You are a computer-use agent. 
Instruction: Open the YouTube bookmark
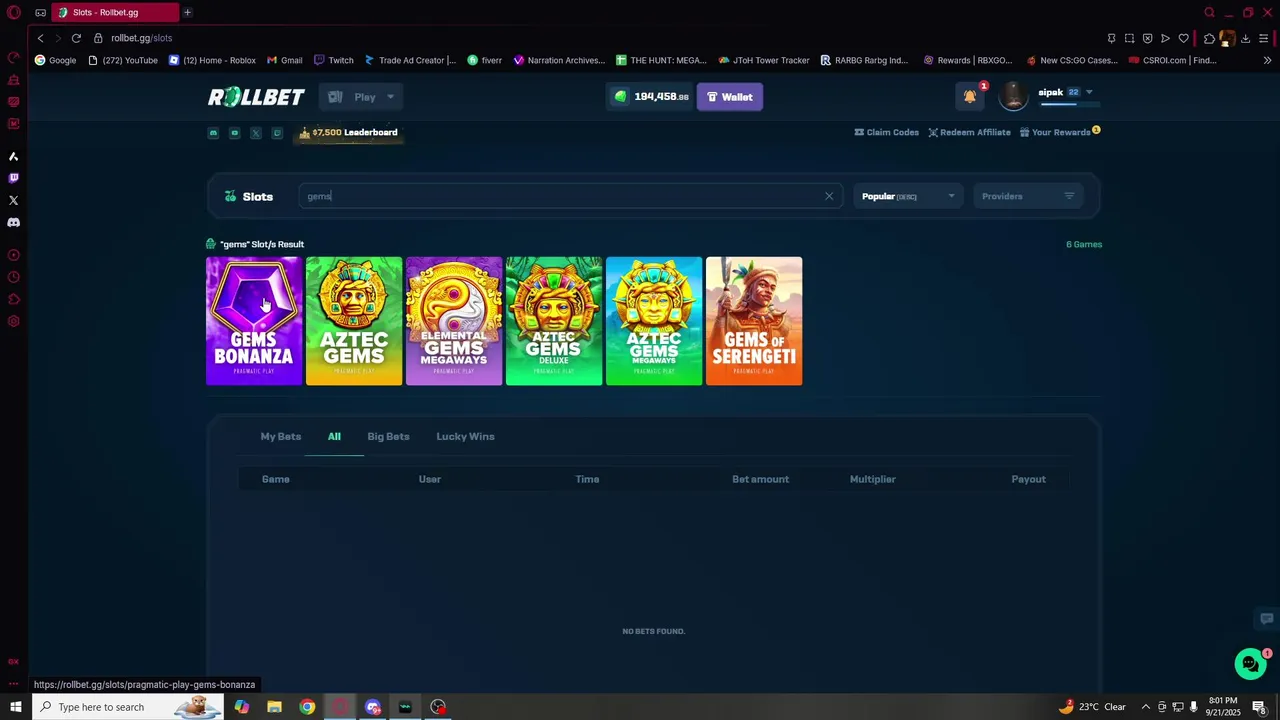(123, 60)
